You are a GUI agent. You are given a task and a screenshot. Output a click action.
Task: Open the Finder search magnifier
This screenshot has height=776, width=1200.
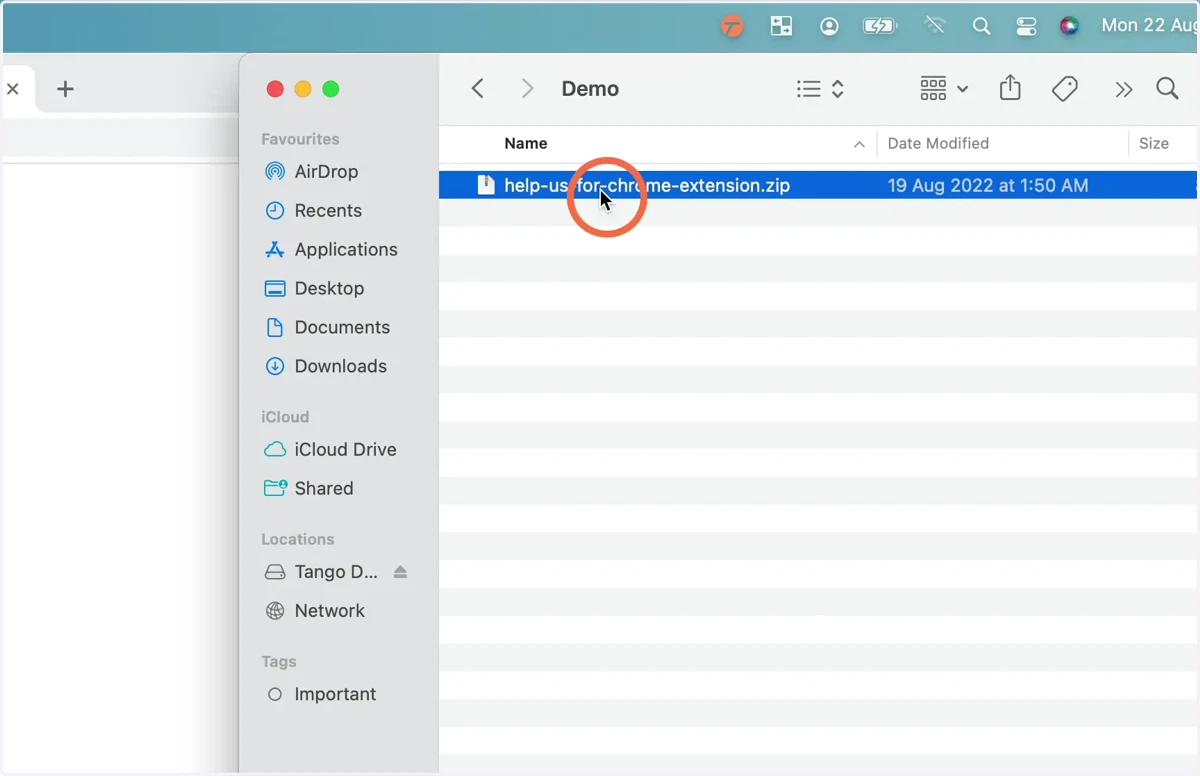pos(1167,89)
